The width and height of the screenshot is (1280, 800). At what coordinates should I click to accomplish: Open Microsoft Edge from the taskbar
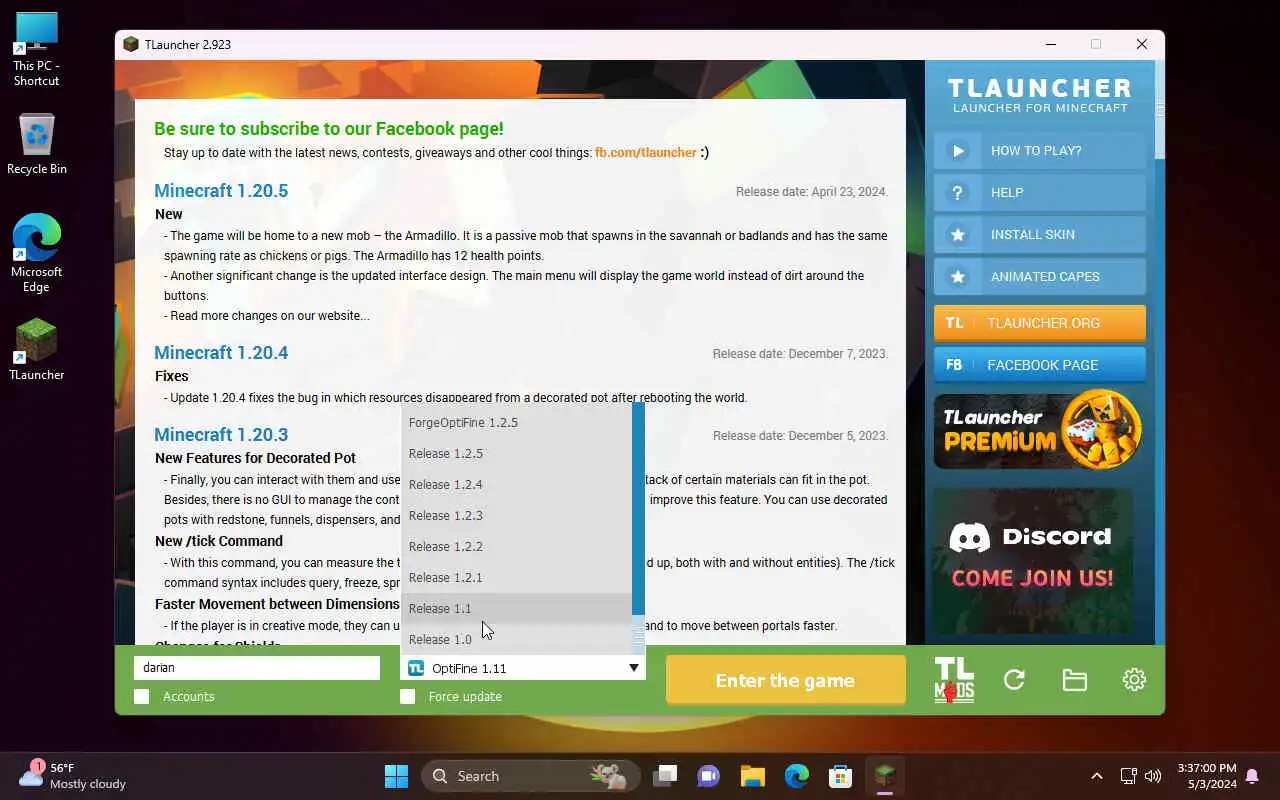[797, 776]
